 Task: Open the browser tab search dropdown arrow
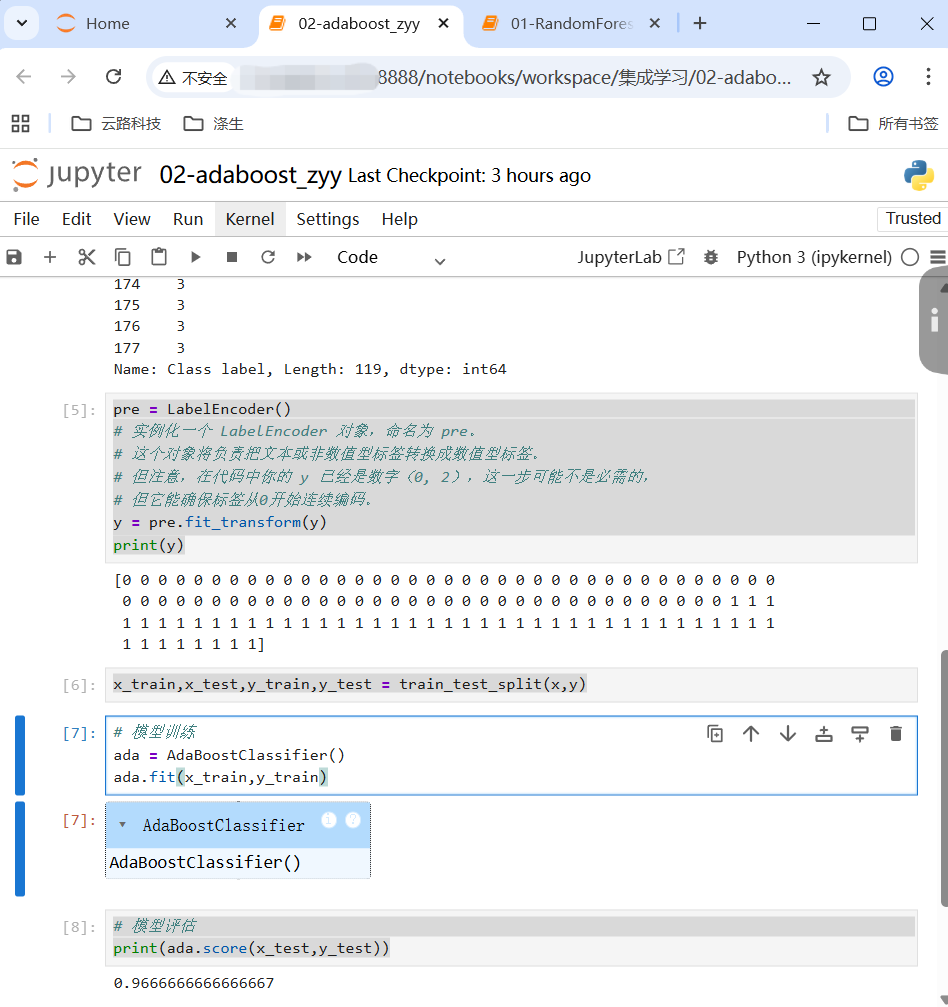click(21, 23)
